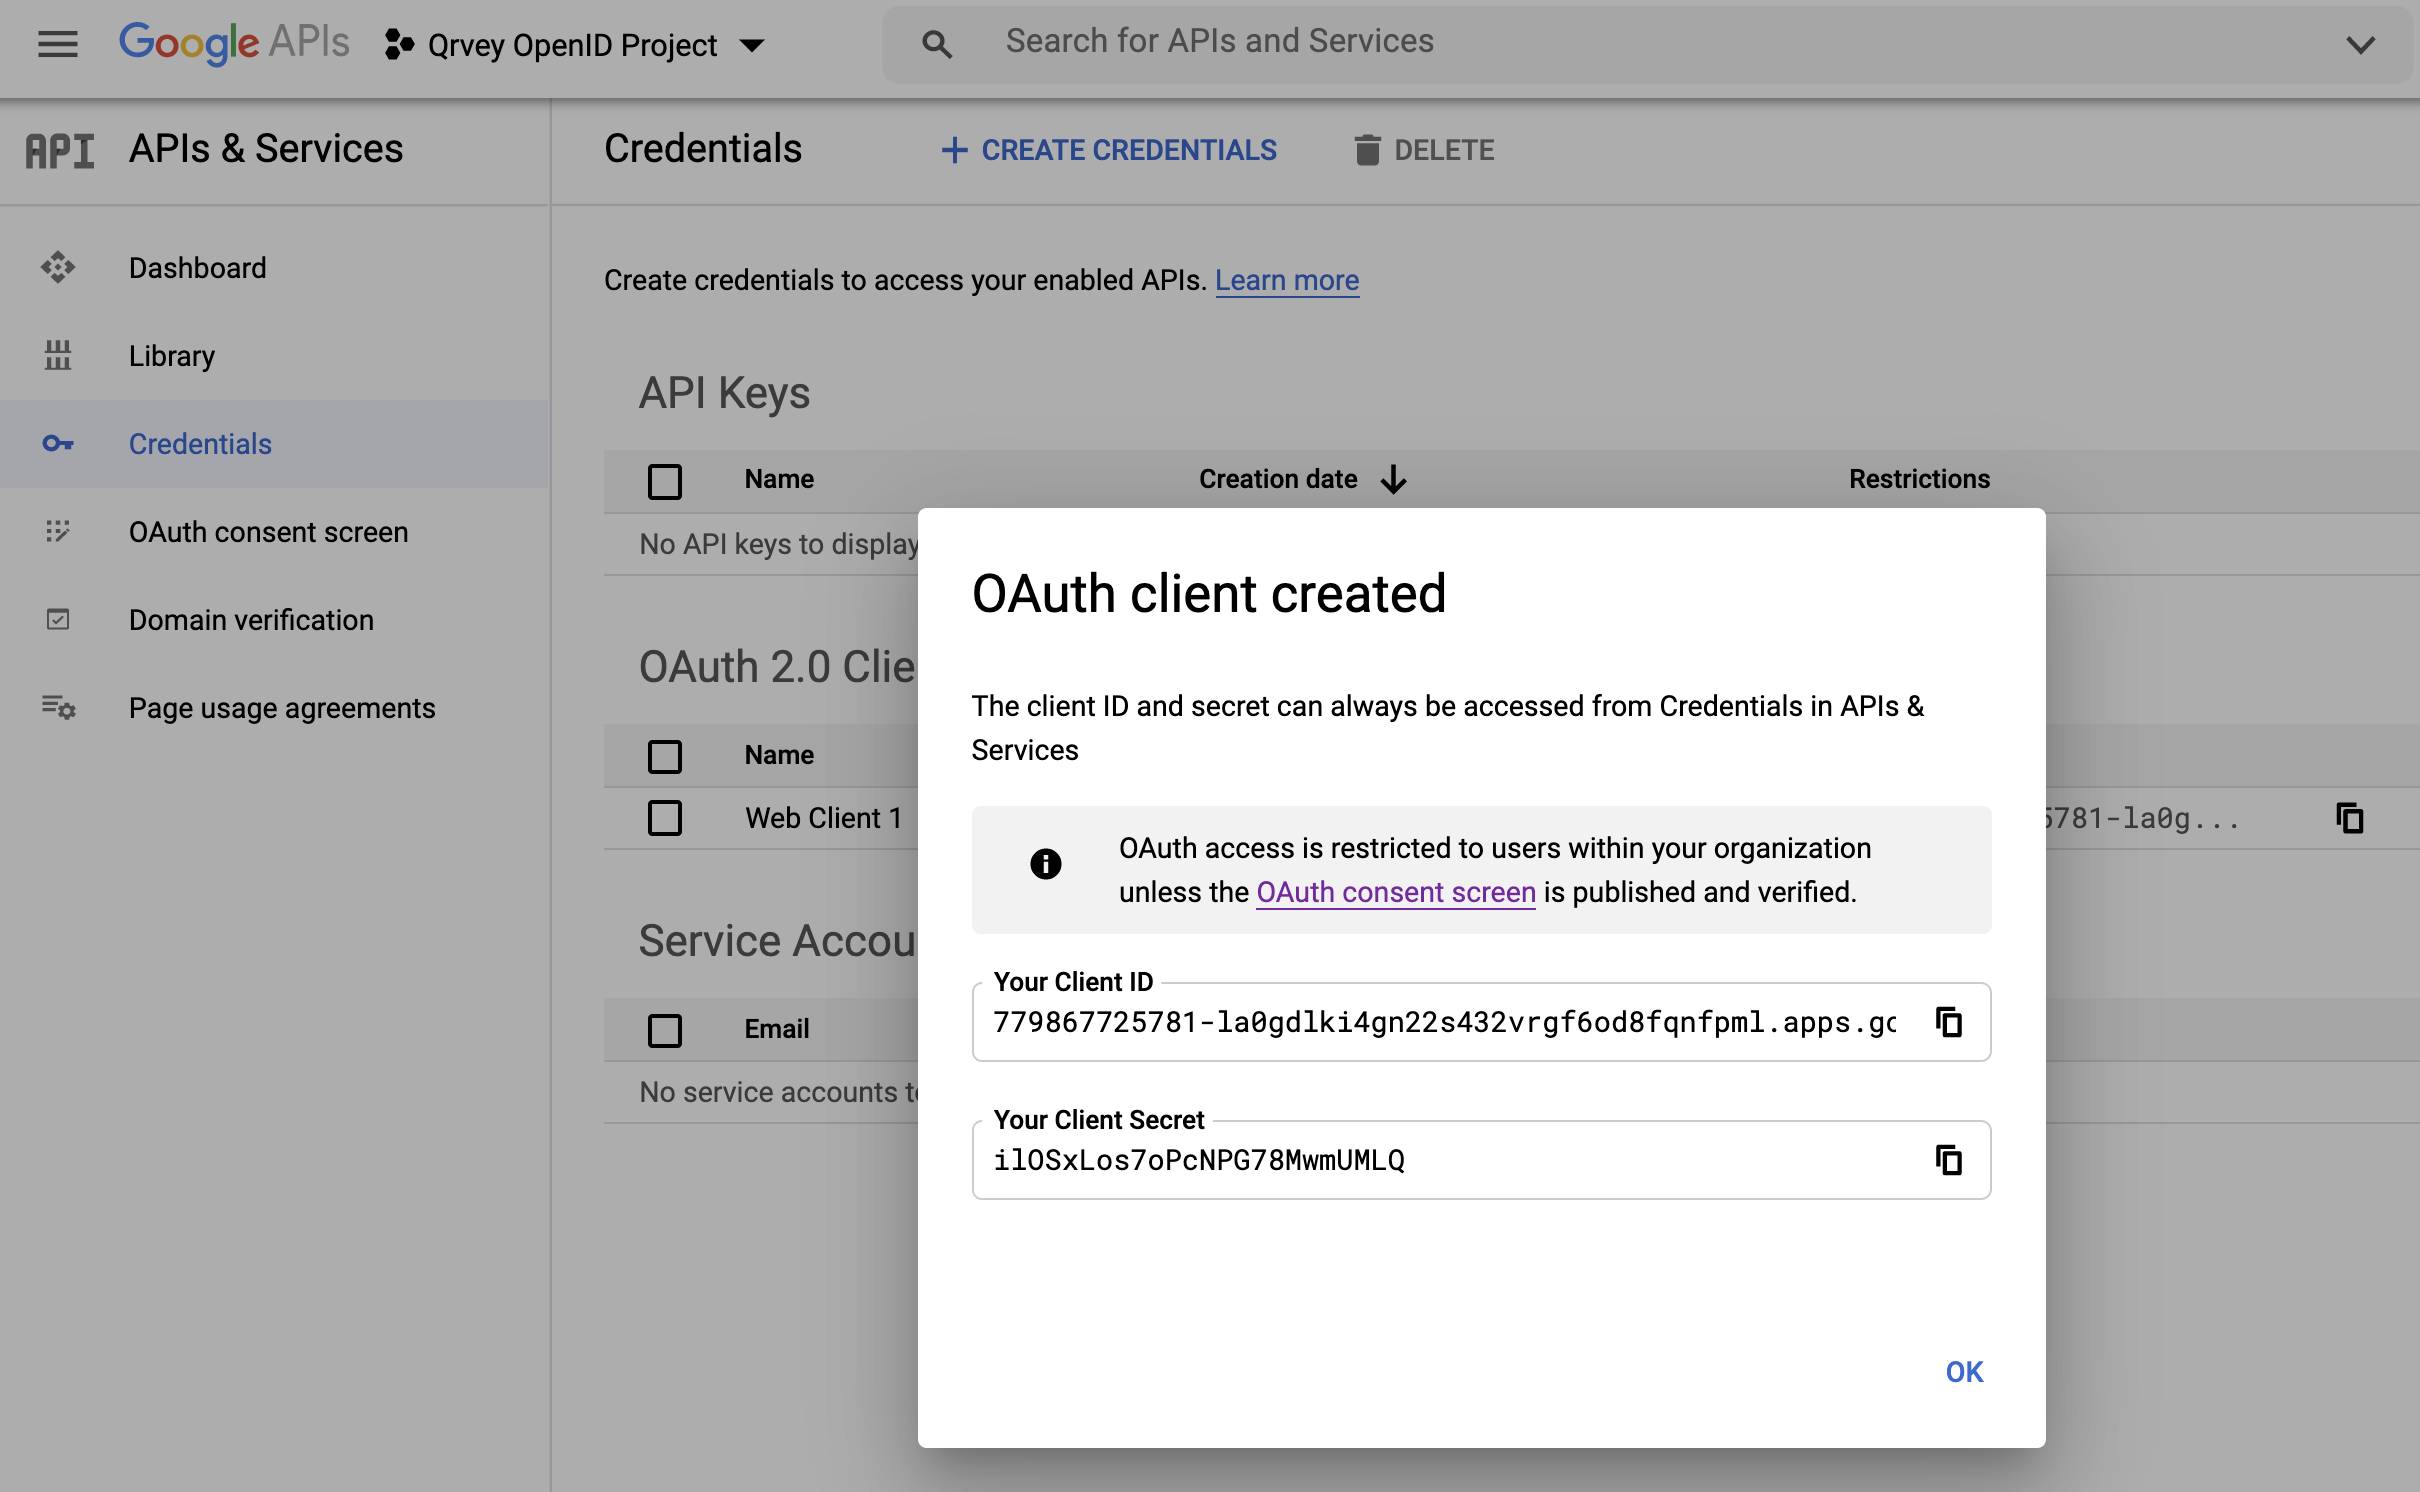Click the info icon in notice box

pyautogui.click(x=1045, y=864)
